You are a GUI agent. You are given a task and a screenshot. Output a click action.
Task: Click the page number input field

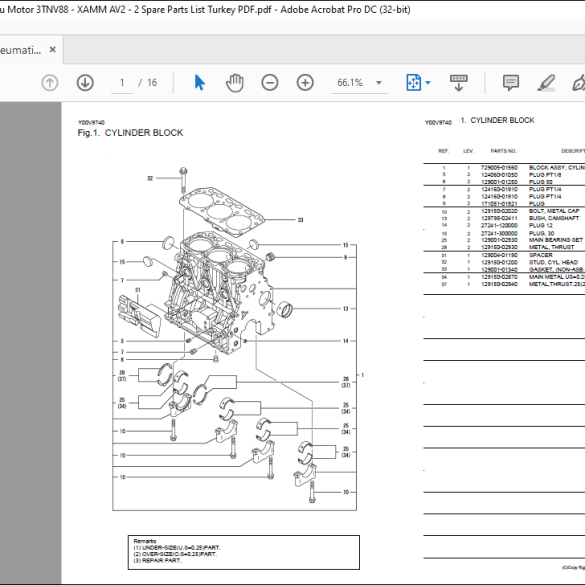click(x=122, y=82)
